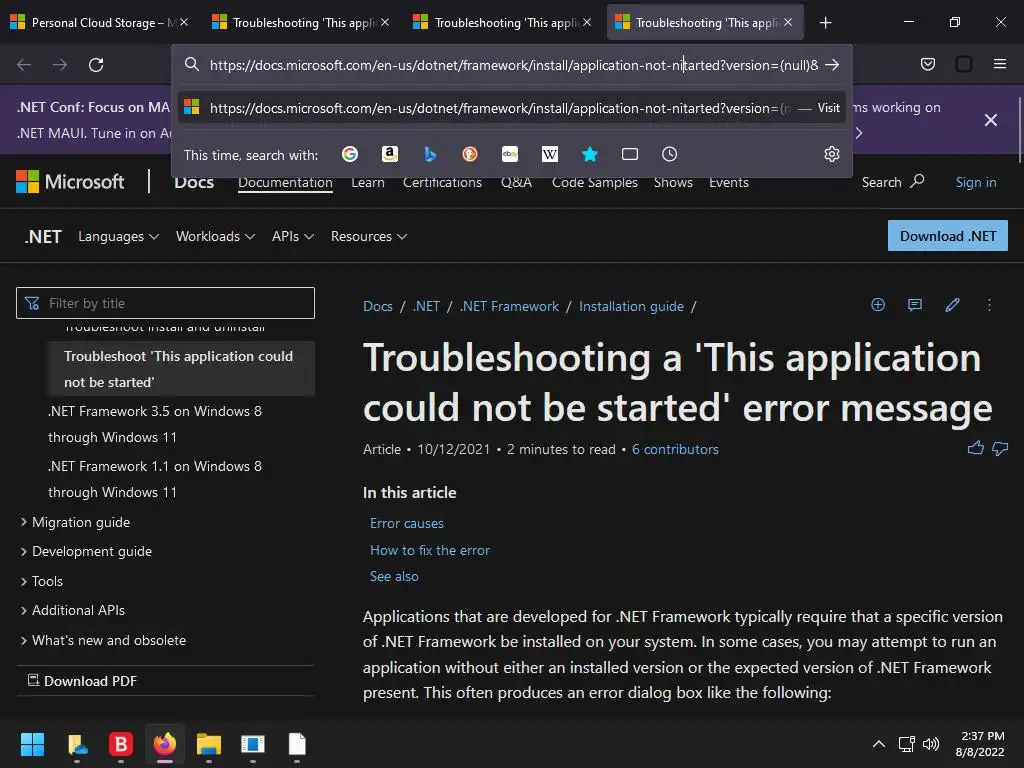Open the Resources dropdown menu

click(x=368, y=236)
